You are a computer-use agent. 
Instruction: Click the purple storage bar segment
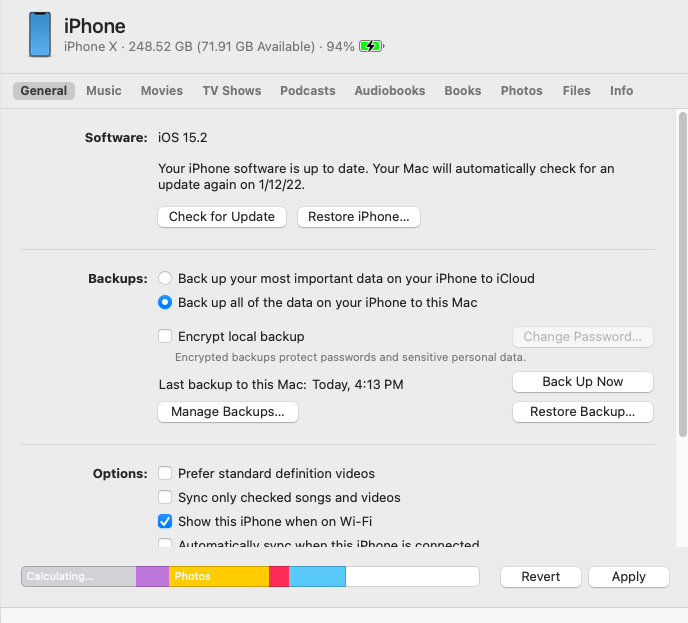[x=152, y=576]
